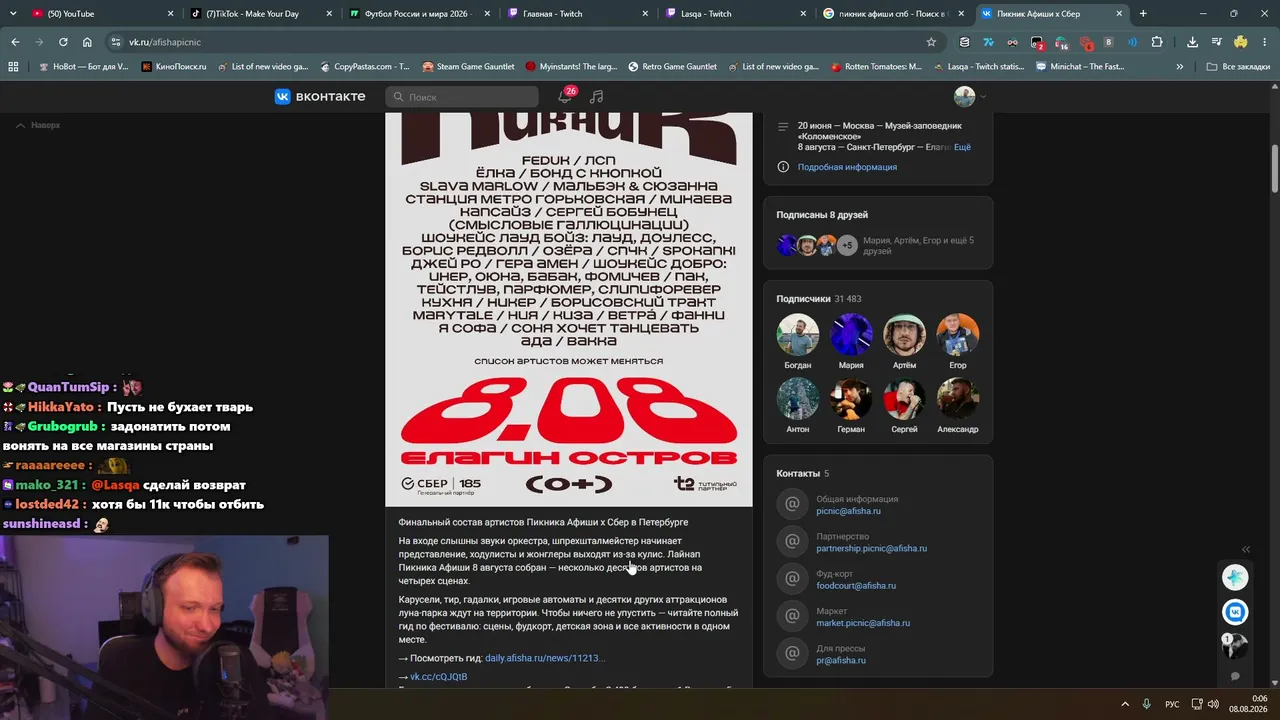Screen dimensions: 1280x720
Task: Click the Наверх back-to-top button
Action: (38, 125)
